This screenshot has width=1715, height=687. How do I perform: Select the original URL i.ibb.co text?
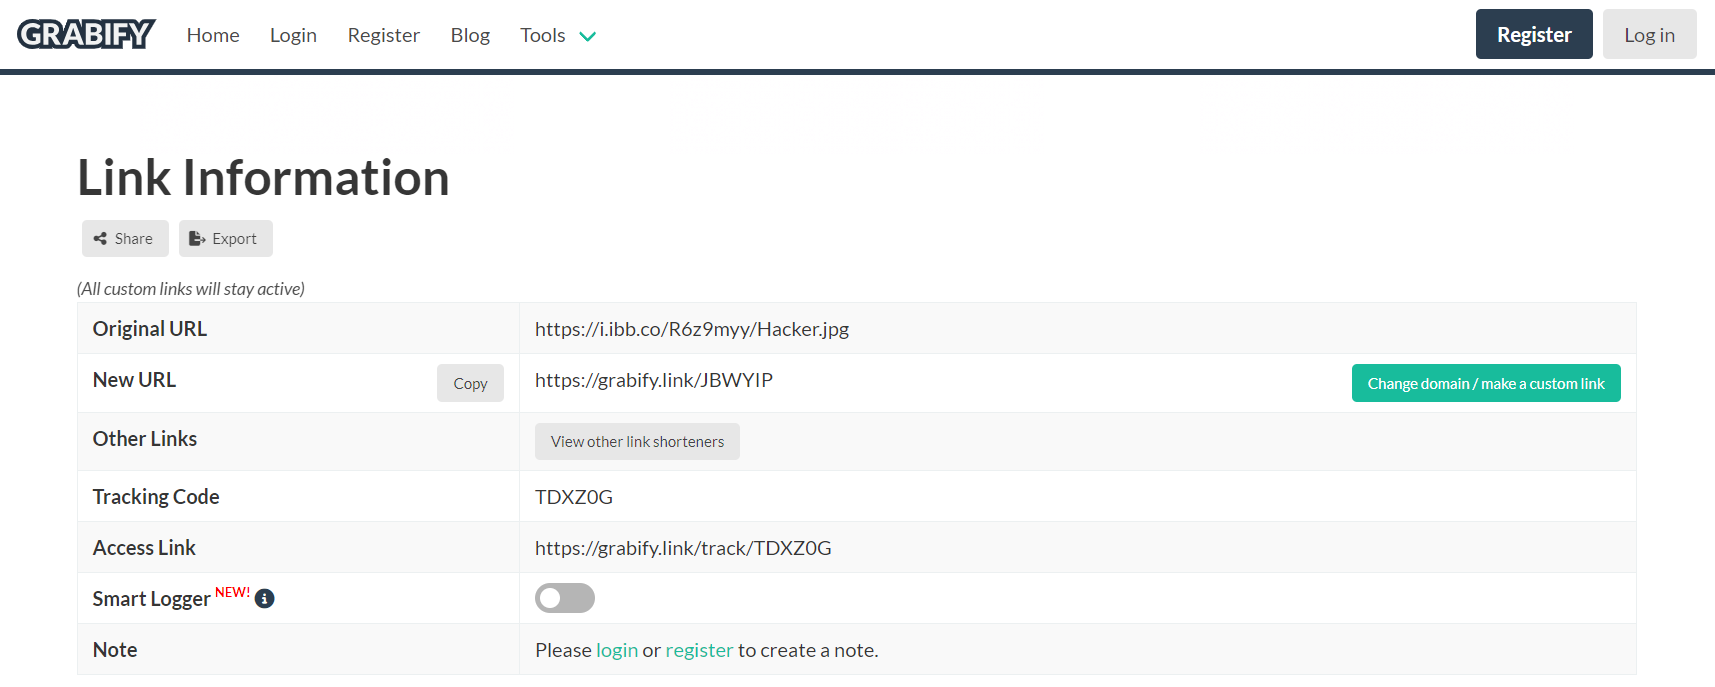pos(692,329)
